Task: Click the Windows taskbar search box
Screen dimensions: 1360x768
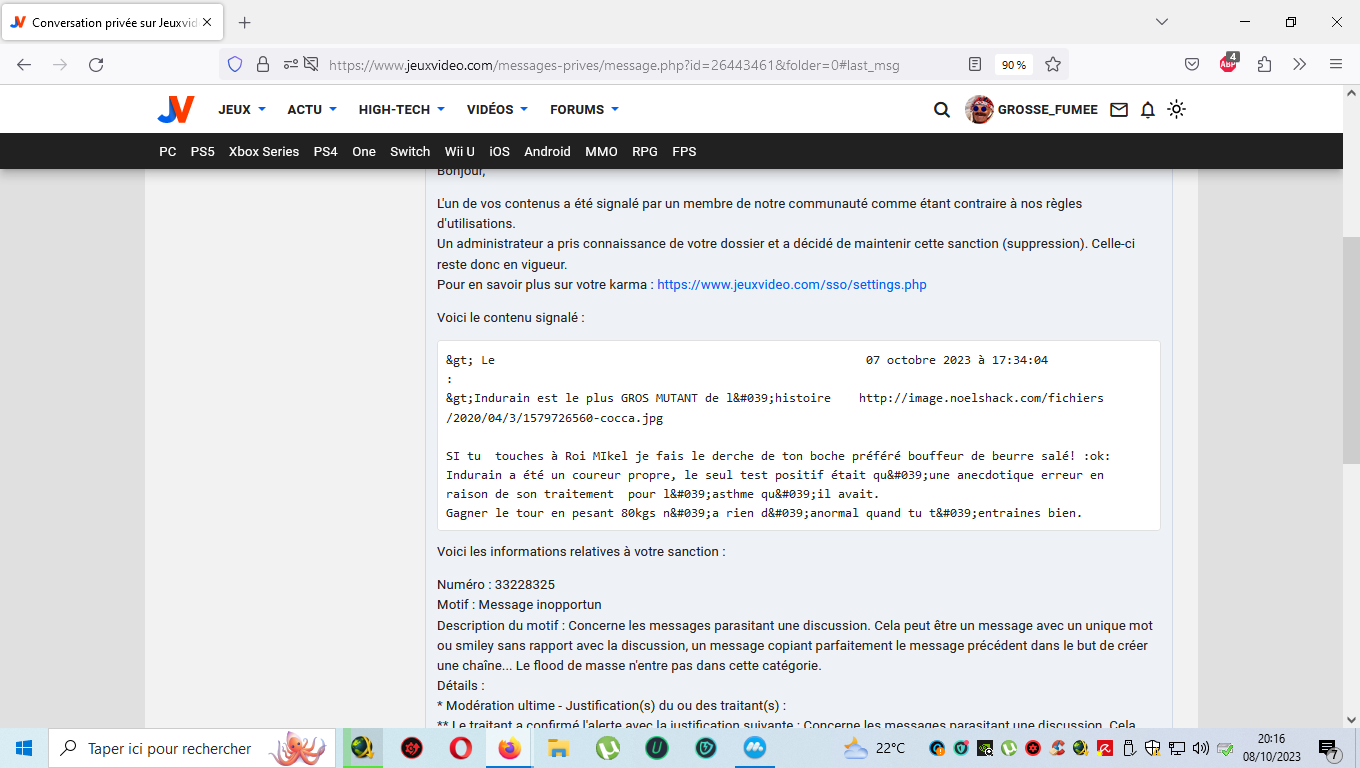Action: 168,748
